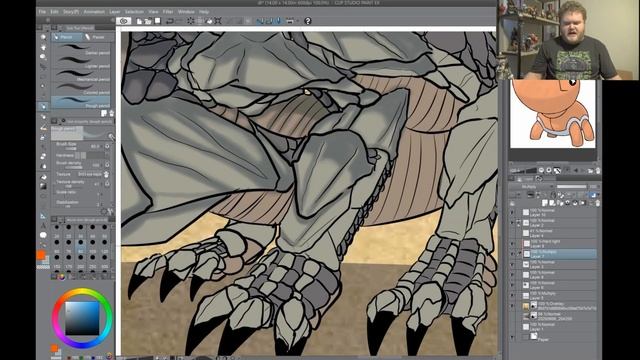Open the Help question mark icon
Screen dimensions: 640x360
tap(308, 21)
